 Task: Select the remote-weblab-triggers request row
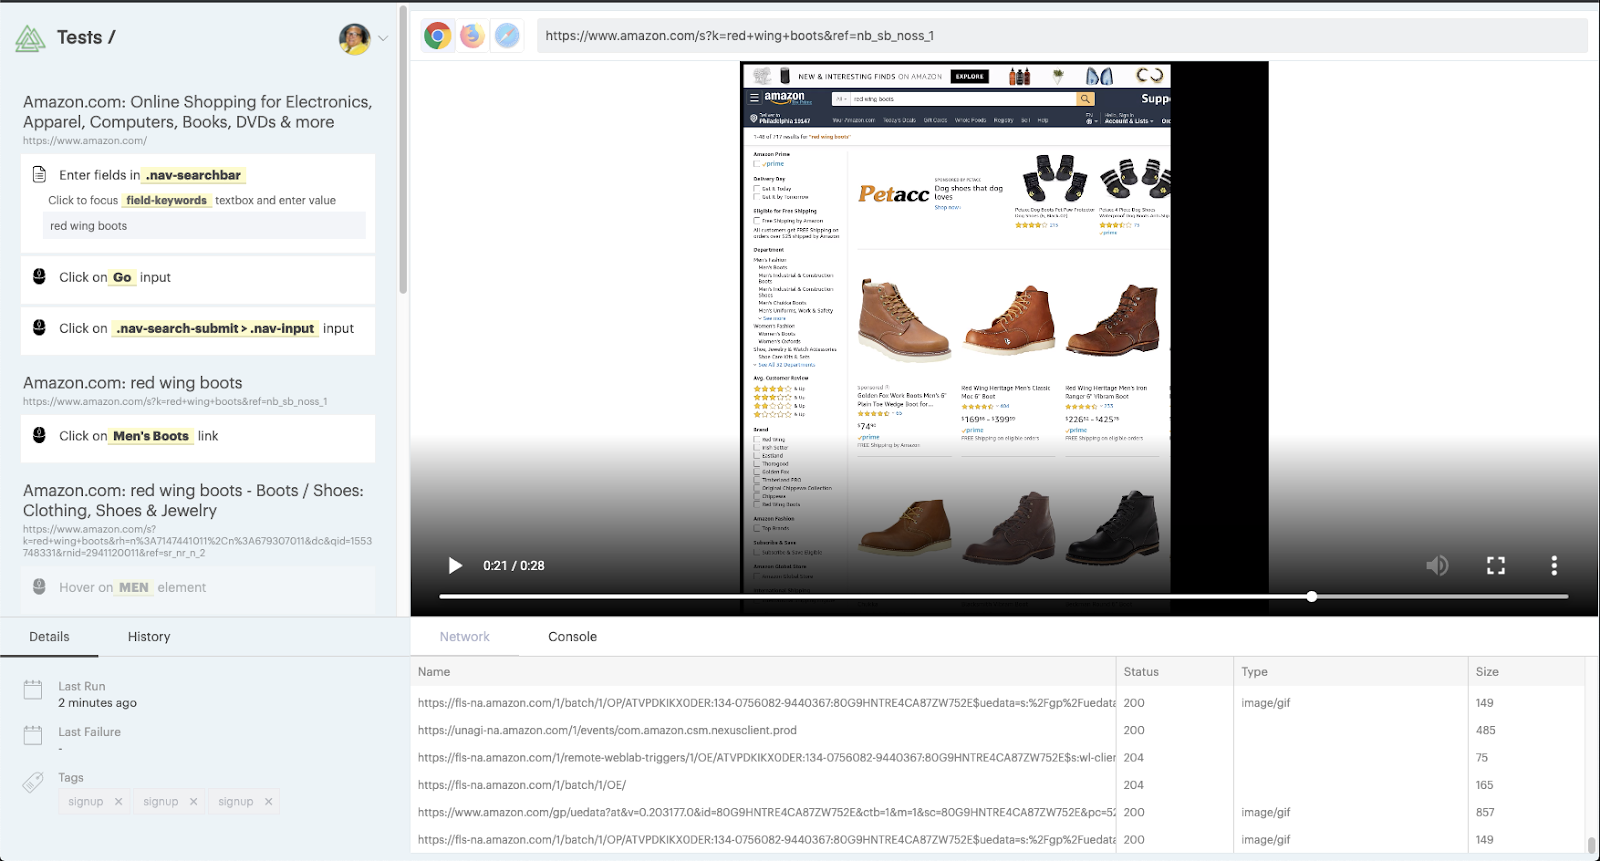pyautogui.click(x=997, y=758)
